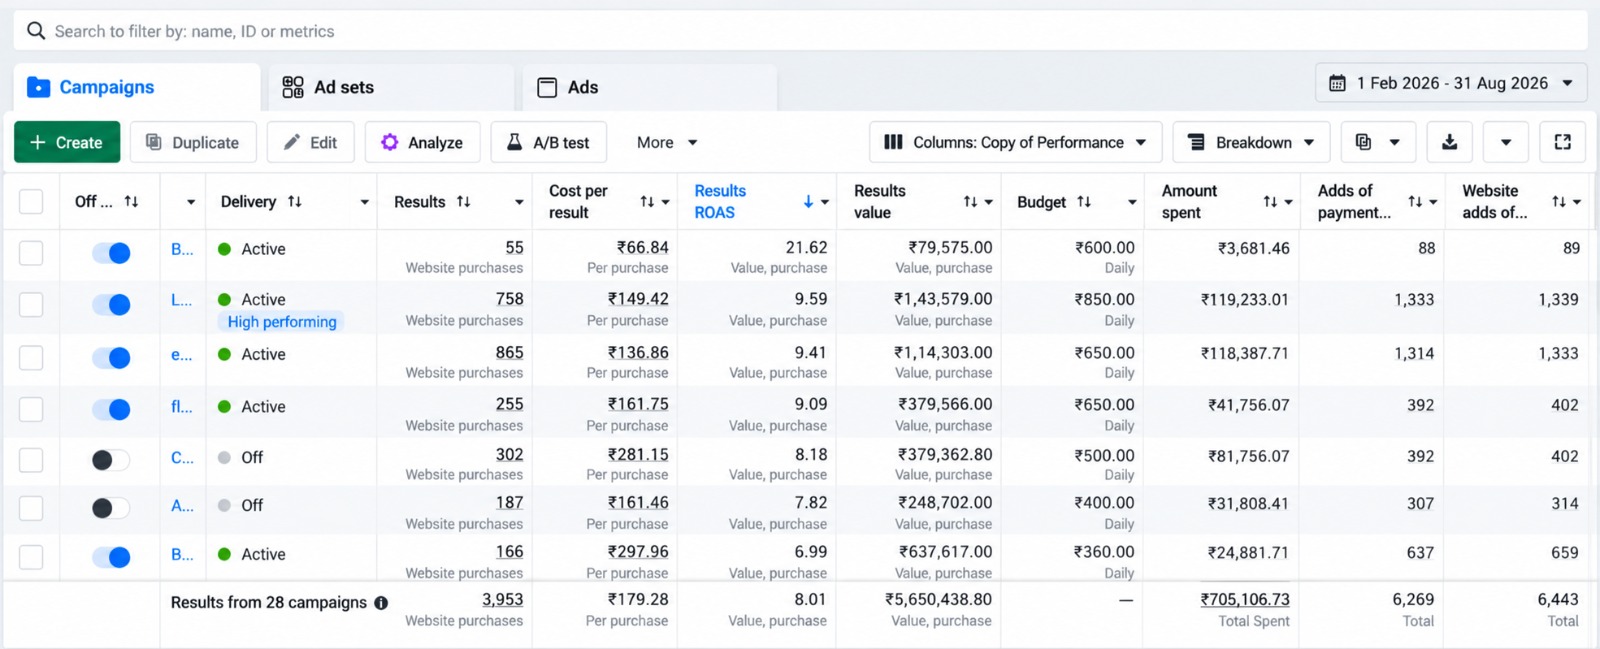The width and height of the screenshot is (1600, 649).
Task: Click the search magnifier icon
Action: pyautogui.click(x=36, y=31)
